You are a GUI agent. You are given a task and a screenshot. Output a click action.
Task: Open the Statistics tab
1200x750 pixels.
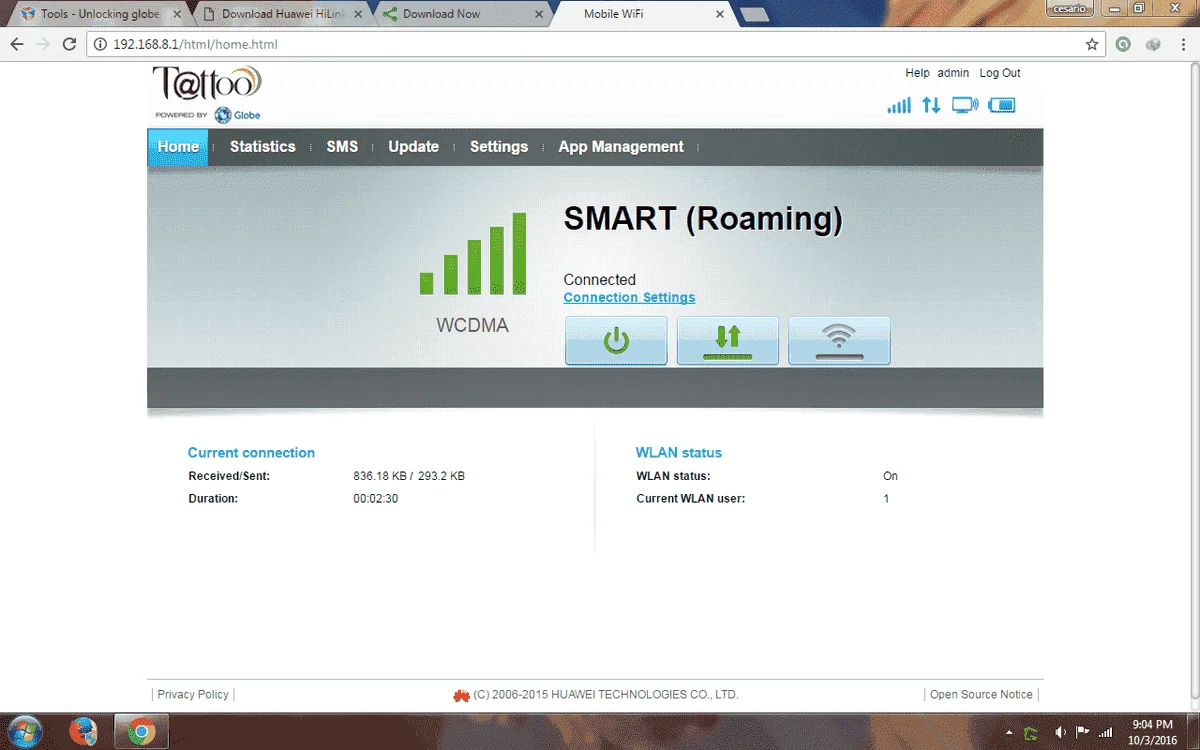pos(262,146)
